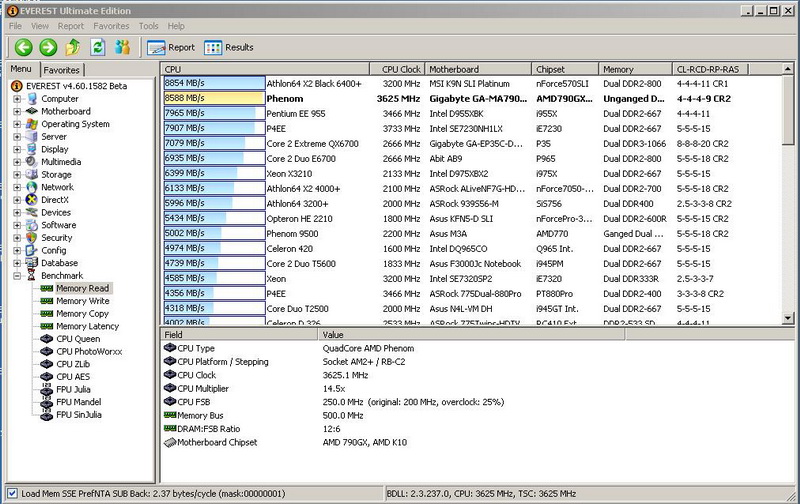
Task: Expand the Display tree node
Action: point(17,149)
